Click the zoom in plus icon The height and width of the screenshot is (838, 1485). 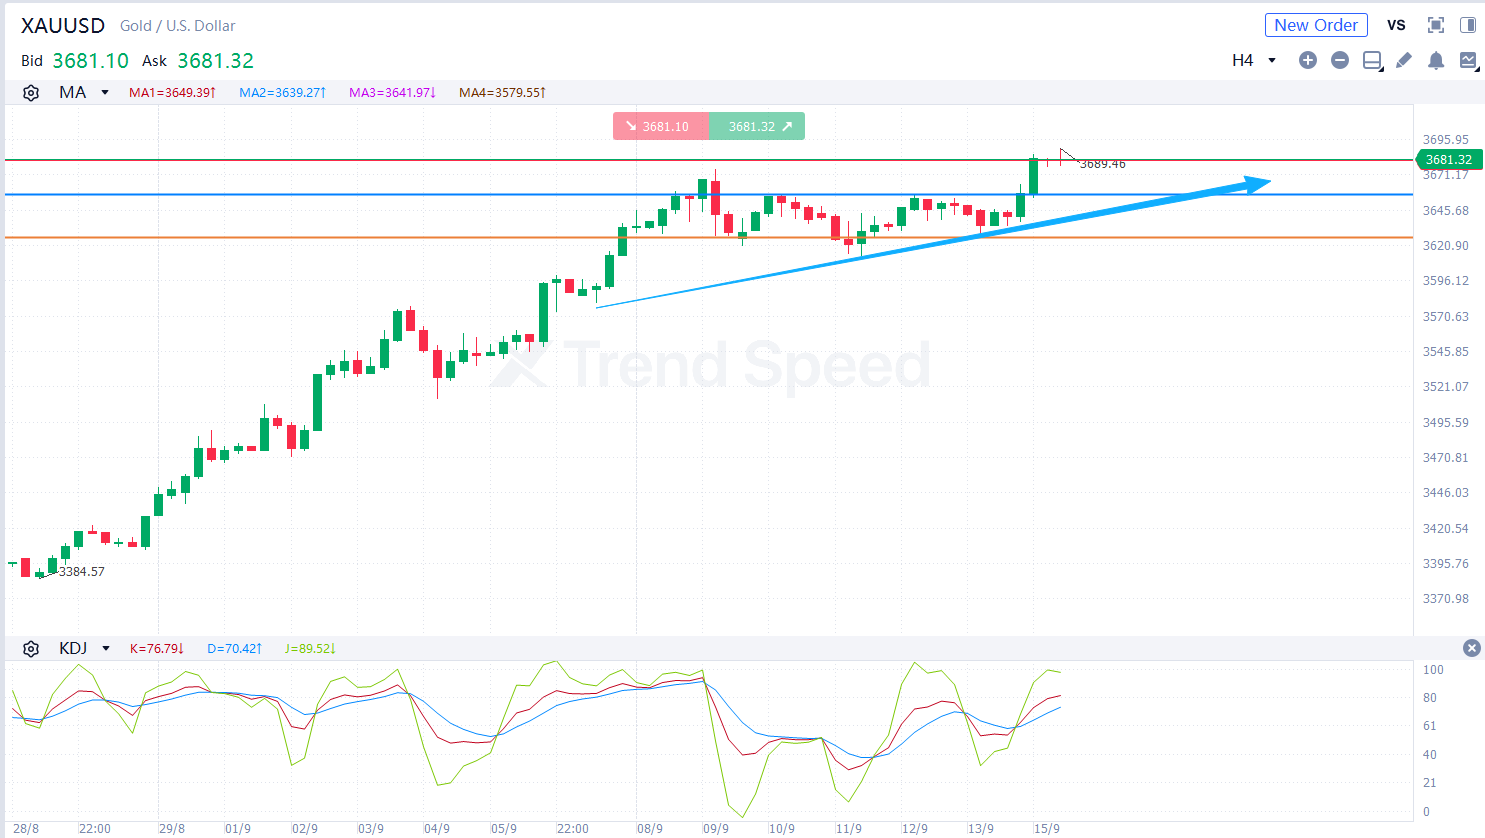[x=1307, y=60]
